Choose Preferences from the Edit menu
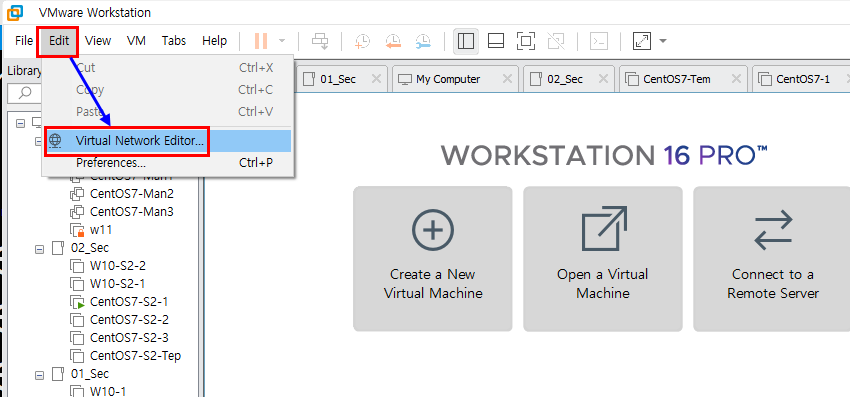Image resolution: width=850 pixels, height=397 pixels. (x=168, y=163)
